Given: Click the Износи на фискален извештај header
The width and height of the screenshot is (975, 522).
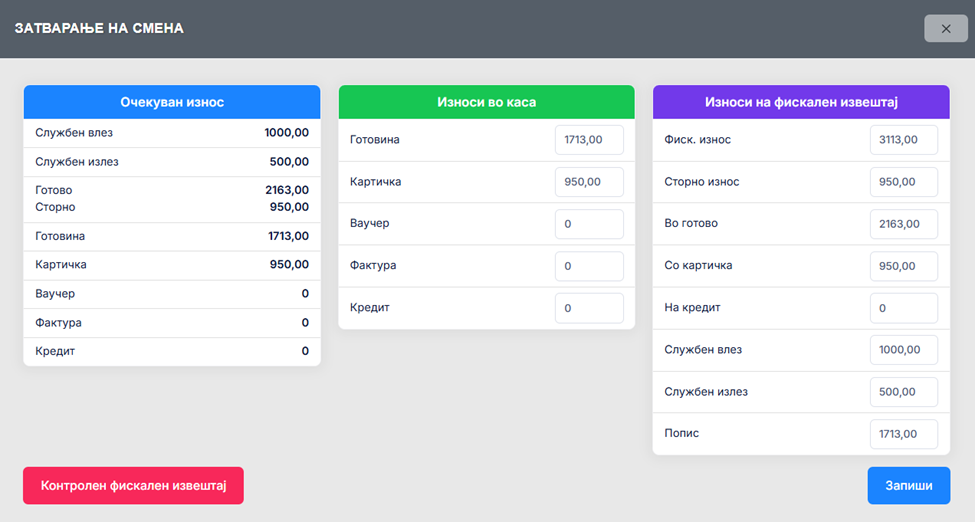Looking at the screenshot, I should pos(801,102).
